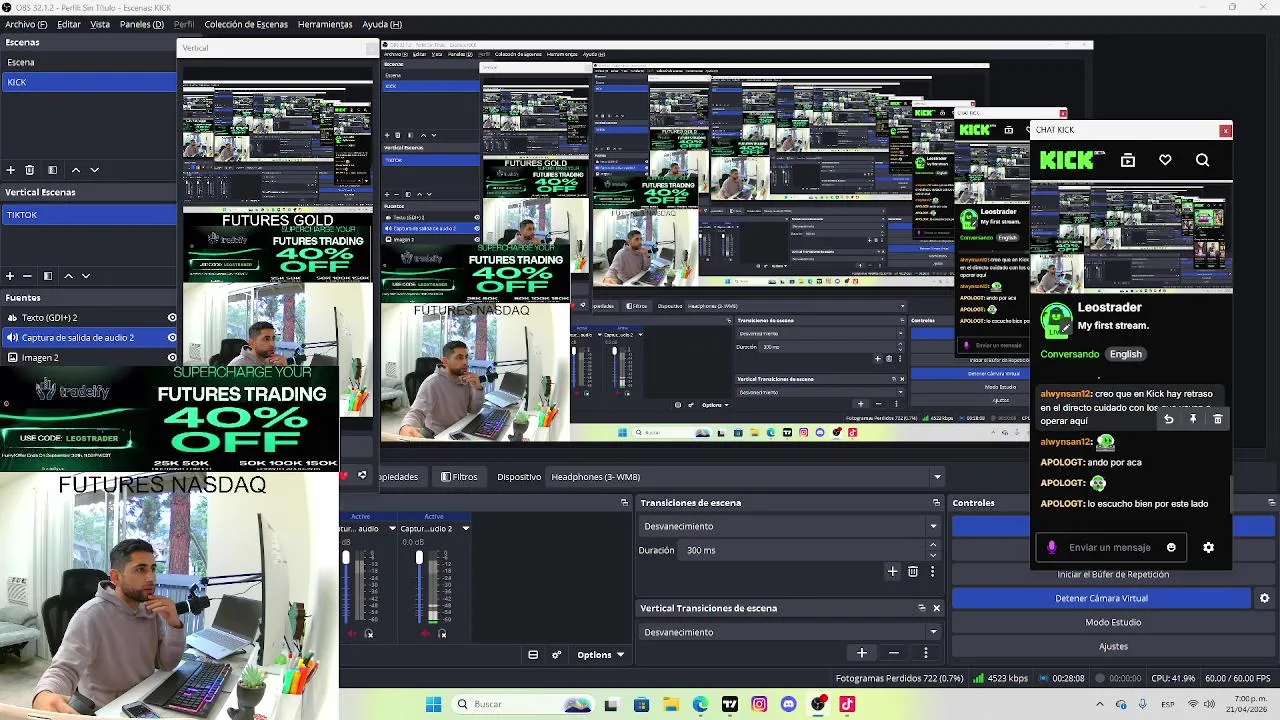The height and width of the screenshot is (720, 1280).
Task: Move selected scene down in Escenas
Action: click(x=95, y=170)
